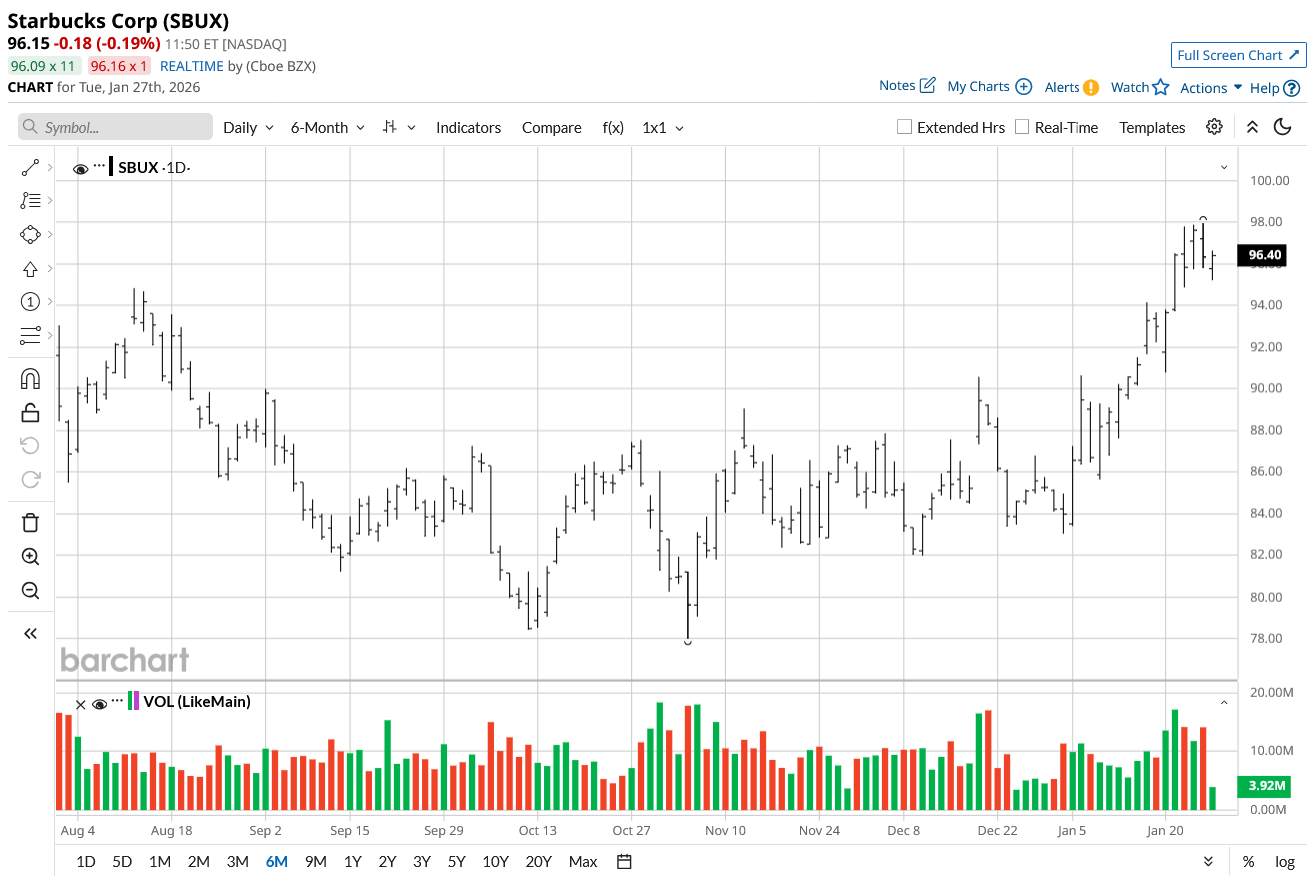1308x876 pixels.
Task: Collapse the chart toolbar with double chevron
Action: 1252,127
